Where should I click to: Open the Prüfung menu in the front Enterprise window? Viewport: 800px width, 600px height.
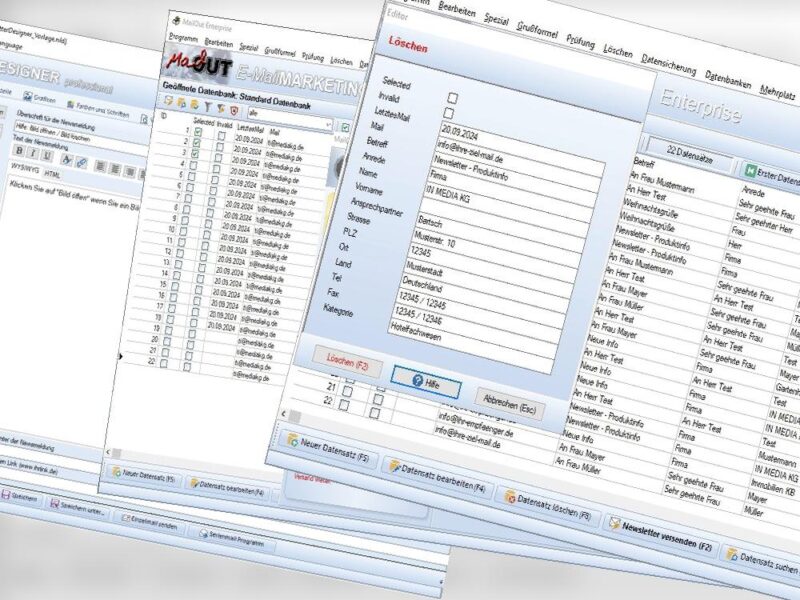click(581, 40)
